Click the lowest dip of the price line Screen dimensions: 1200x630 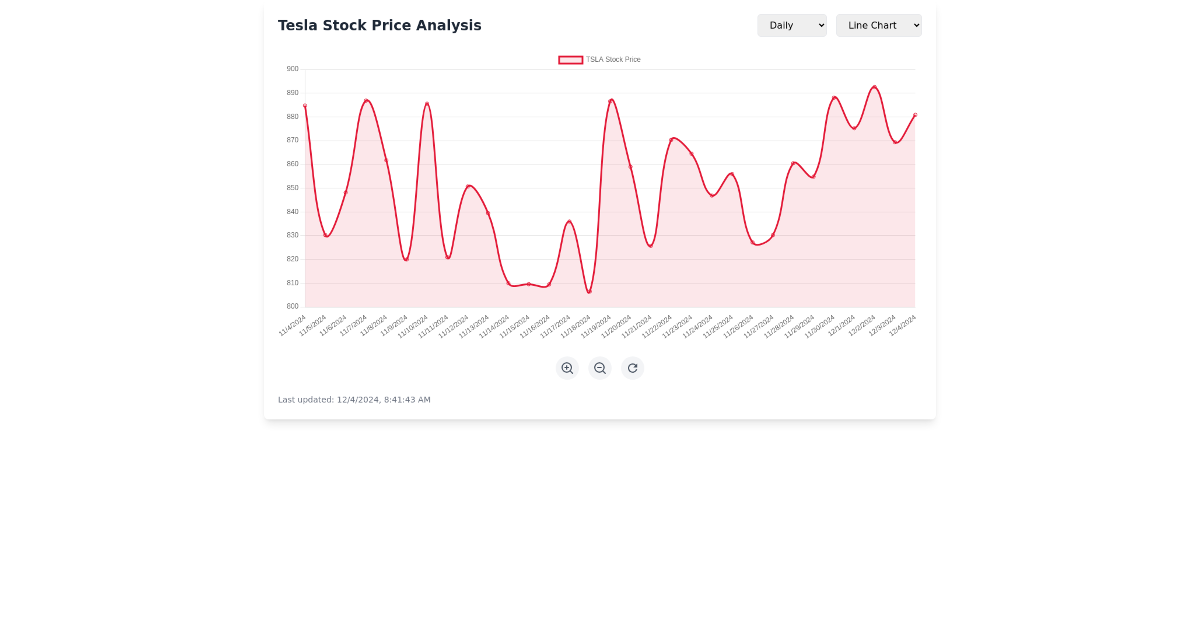[589, 291]
